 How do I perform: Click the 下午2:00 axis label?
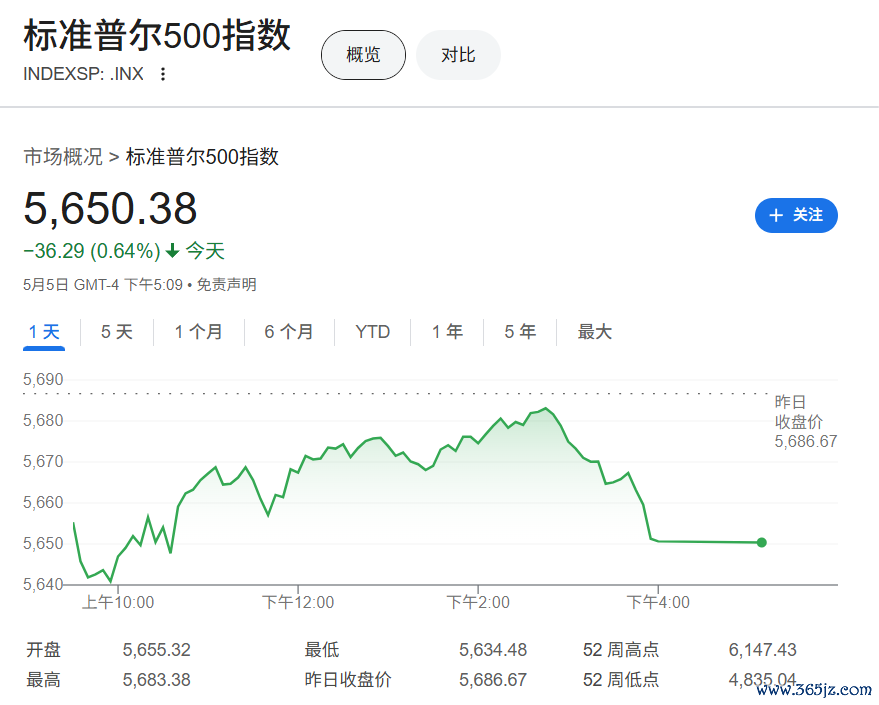coord(478,602)
